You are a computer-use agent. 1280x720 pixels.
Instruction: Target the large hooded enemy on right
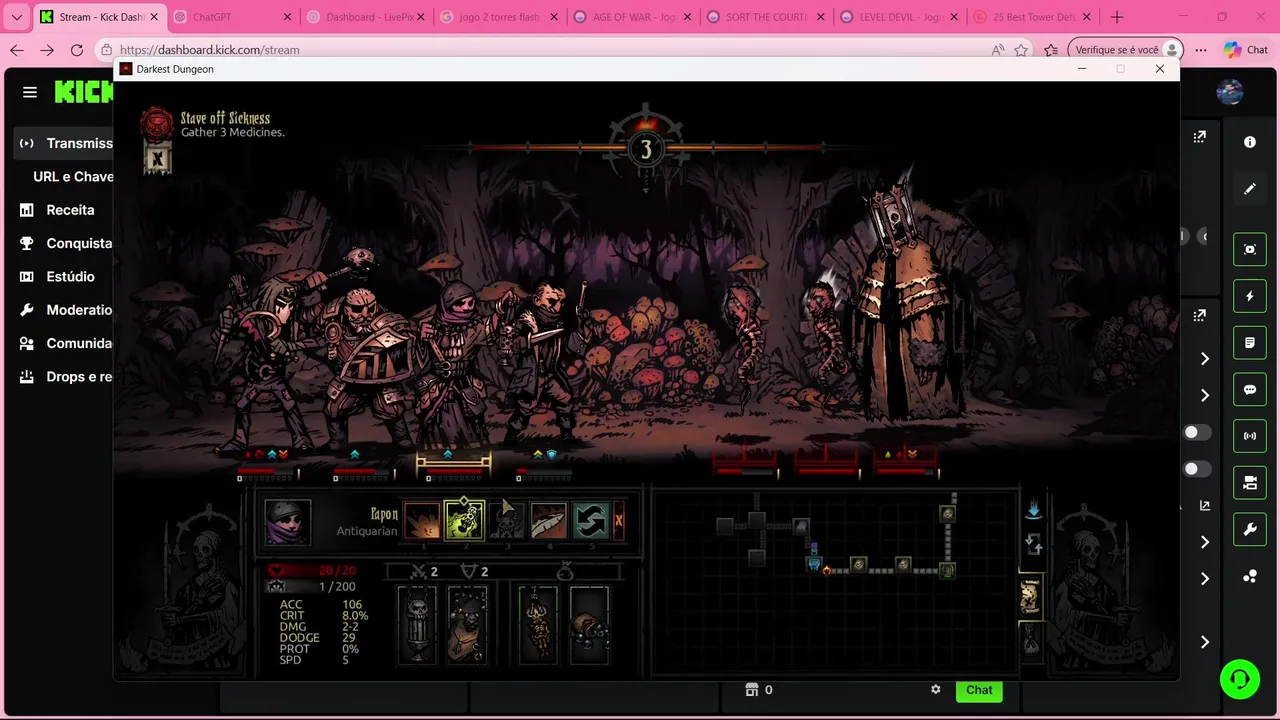point(906,300)
